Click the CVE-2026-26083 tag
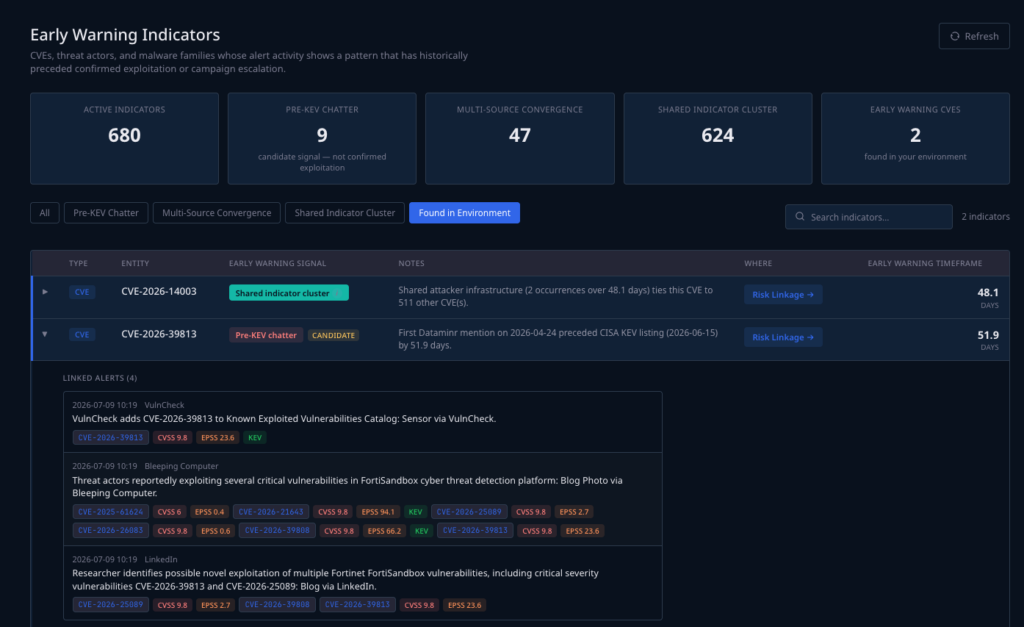This screenshot has width=1024, height=627. click(x=110, y=530)
